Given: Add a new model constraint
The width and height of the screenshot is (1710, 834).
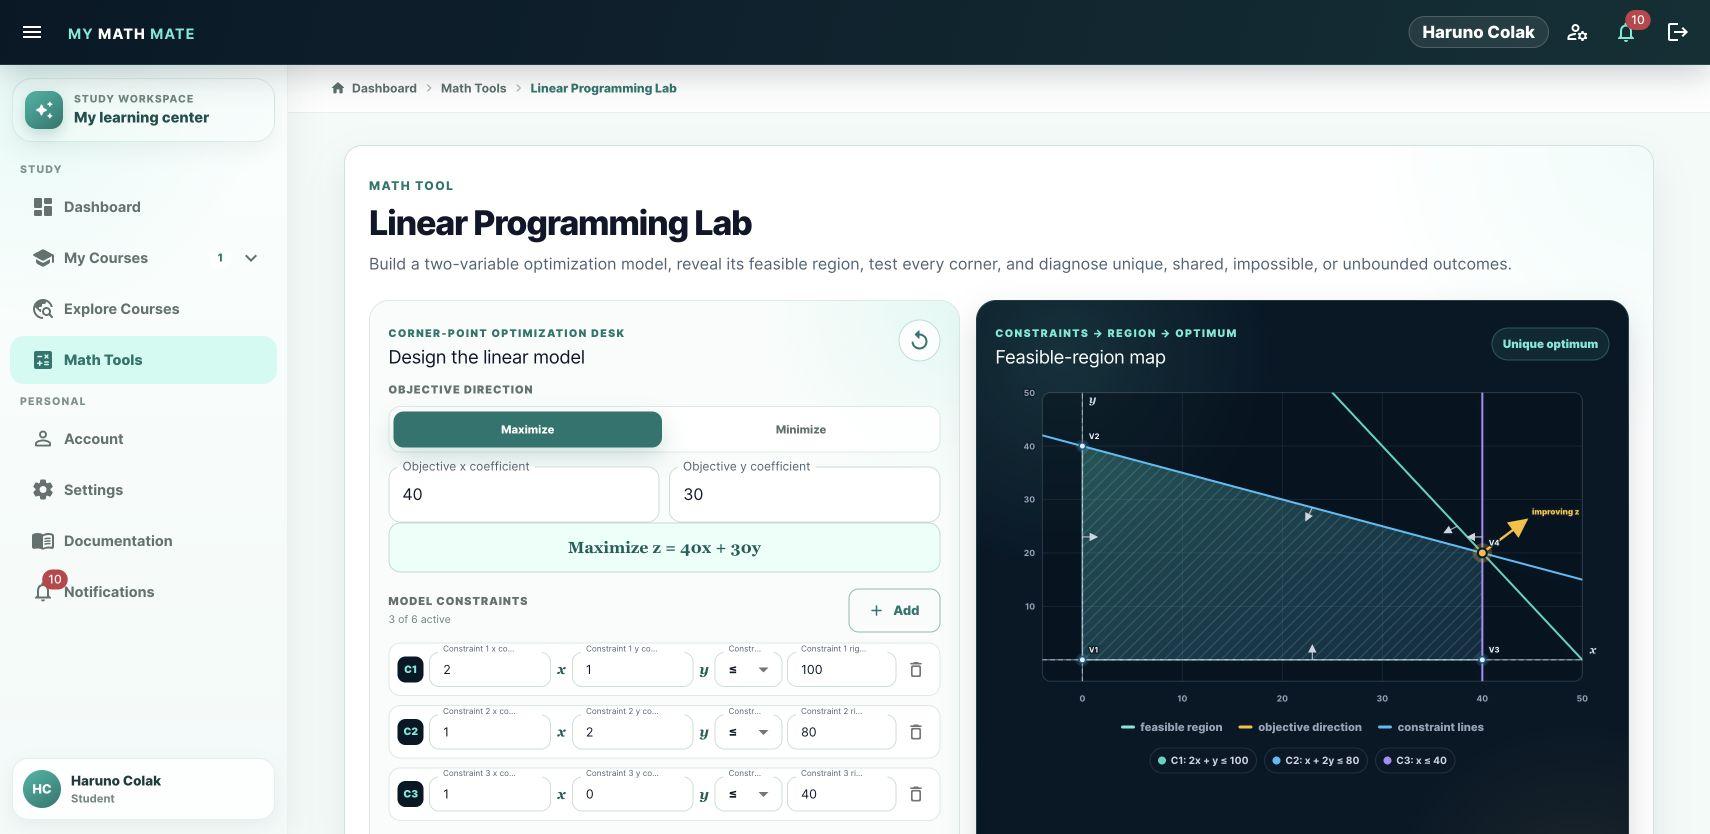Looking at the screenshot, I should tap(894, 610).
